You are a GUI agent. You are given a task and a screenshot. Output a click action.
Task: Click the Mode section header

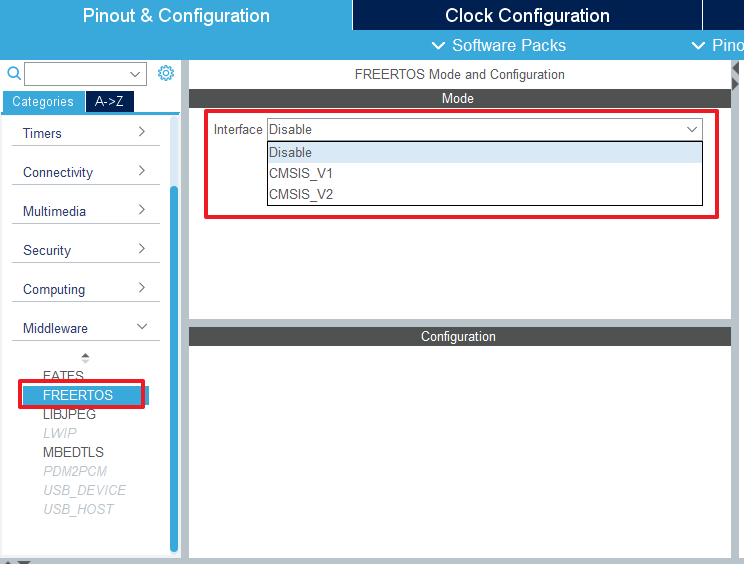click(459, 98)
